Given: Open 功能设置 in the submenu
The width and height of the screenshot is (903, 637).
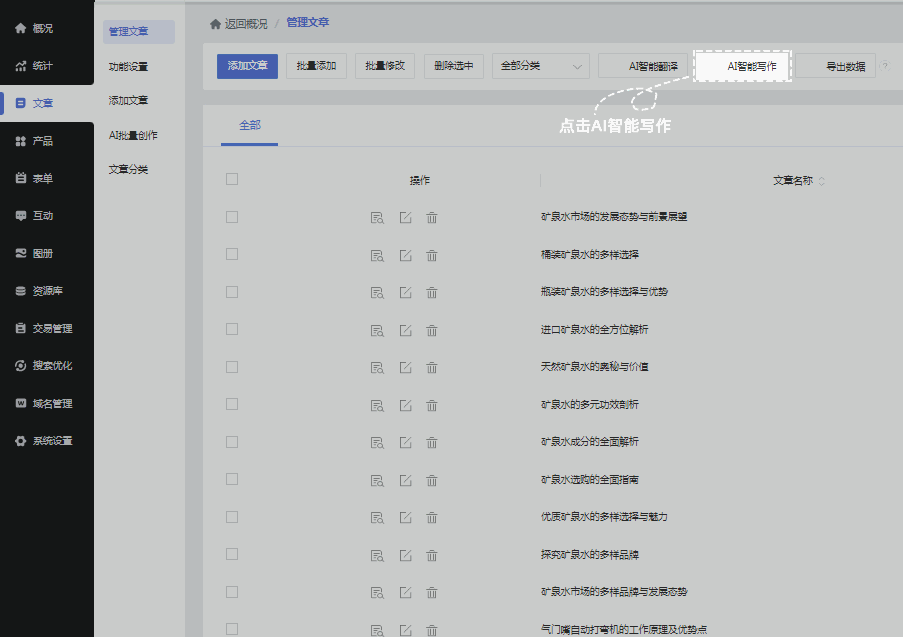Looking at the screenshot, I should coord(128,67).
